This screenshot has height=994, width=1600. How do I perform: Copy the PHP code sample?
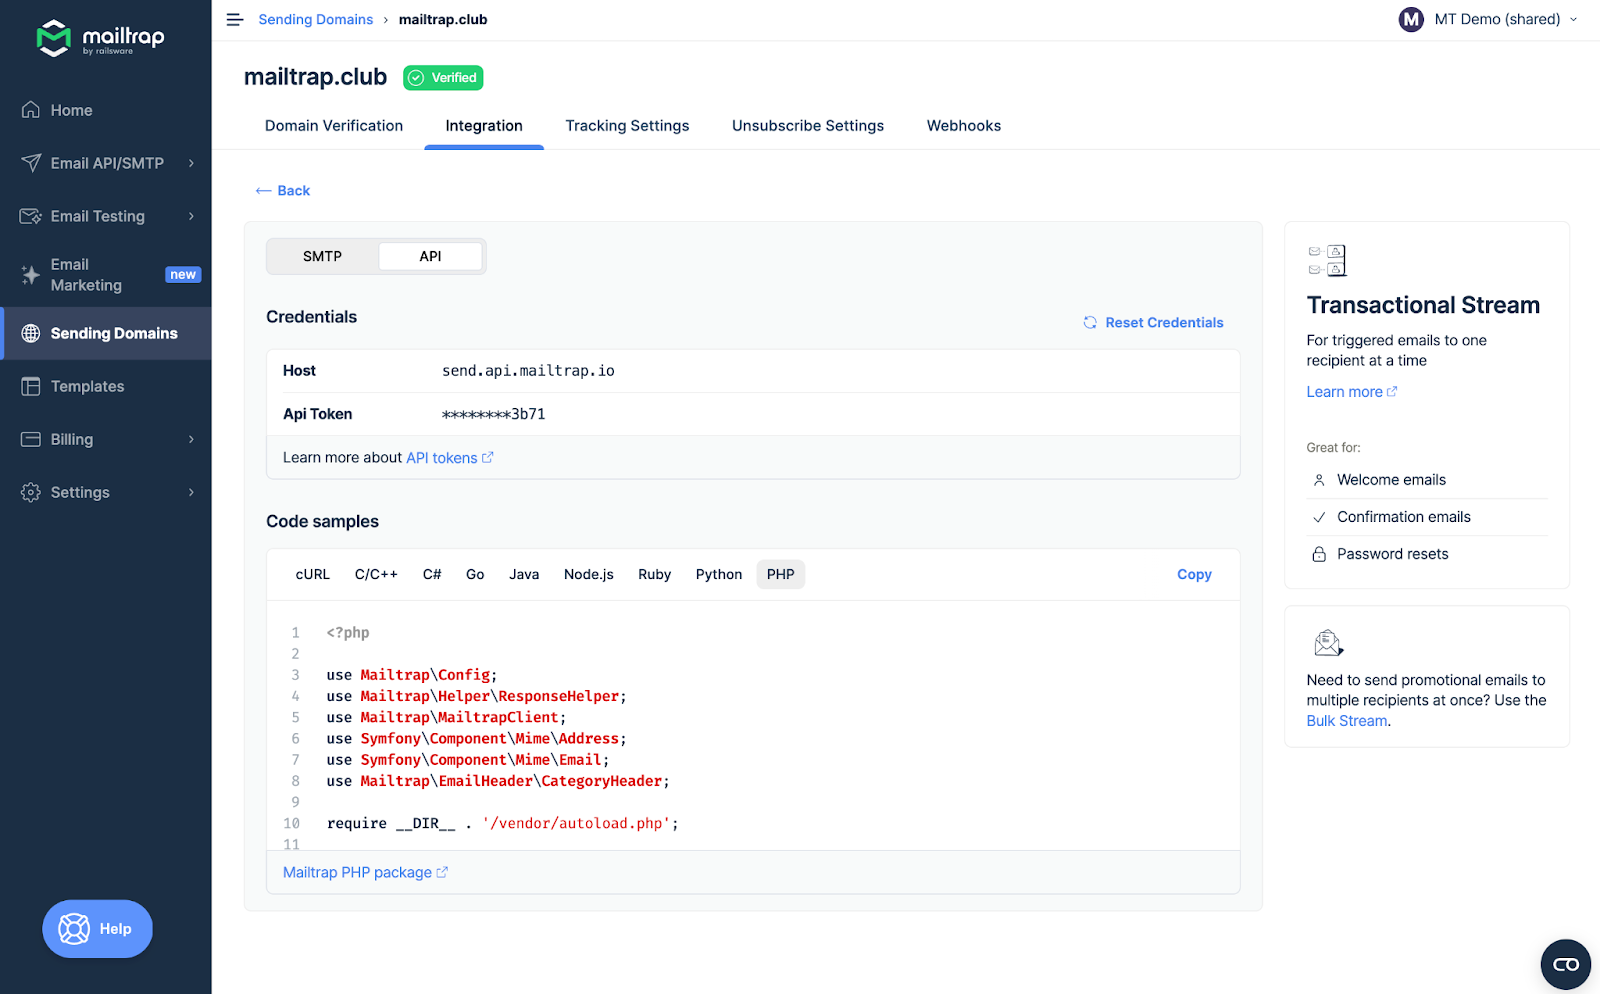(x=1193, y=574)
